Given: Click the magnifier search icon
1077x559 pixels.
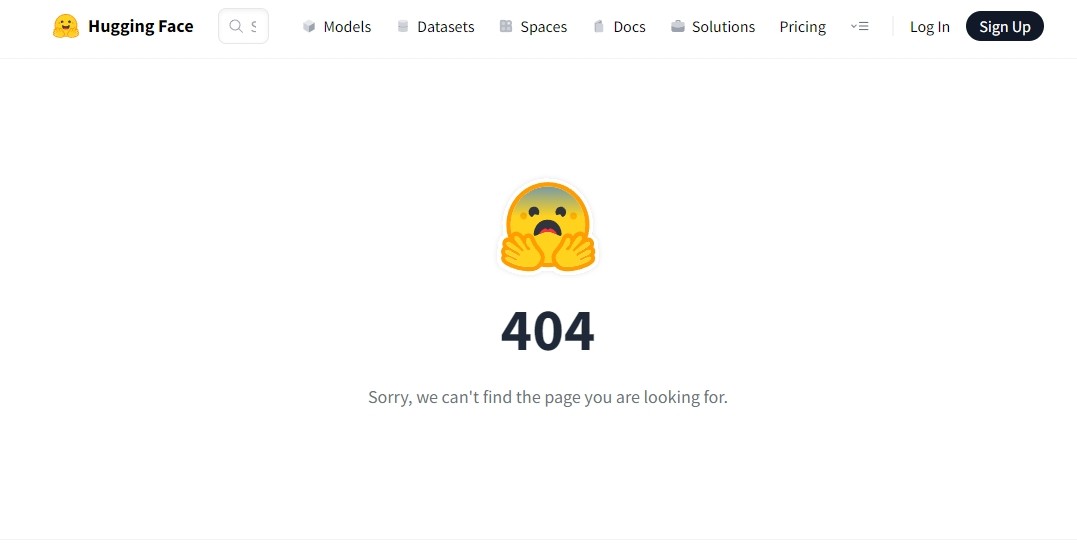Looking at the screenshot, I should click(236, 26).
